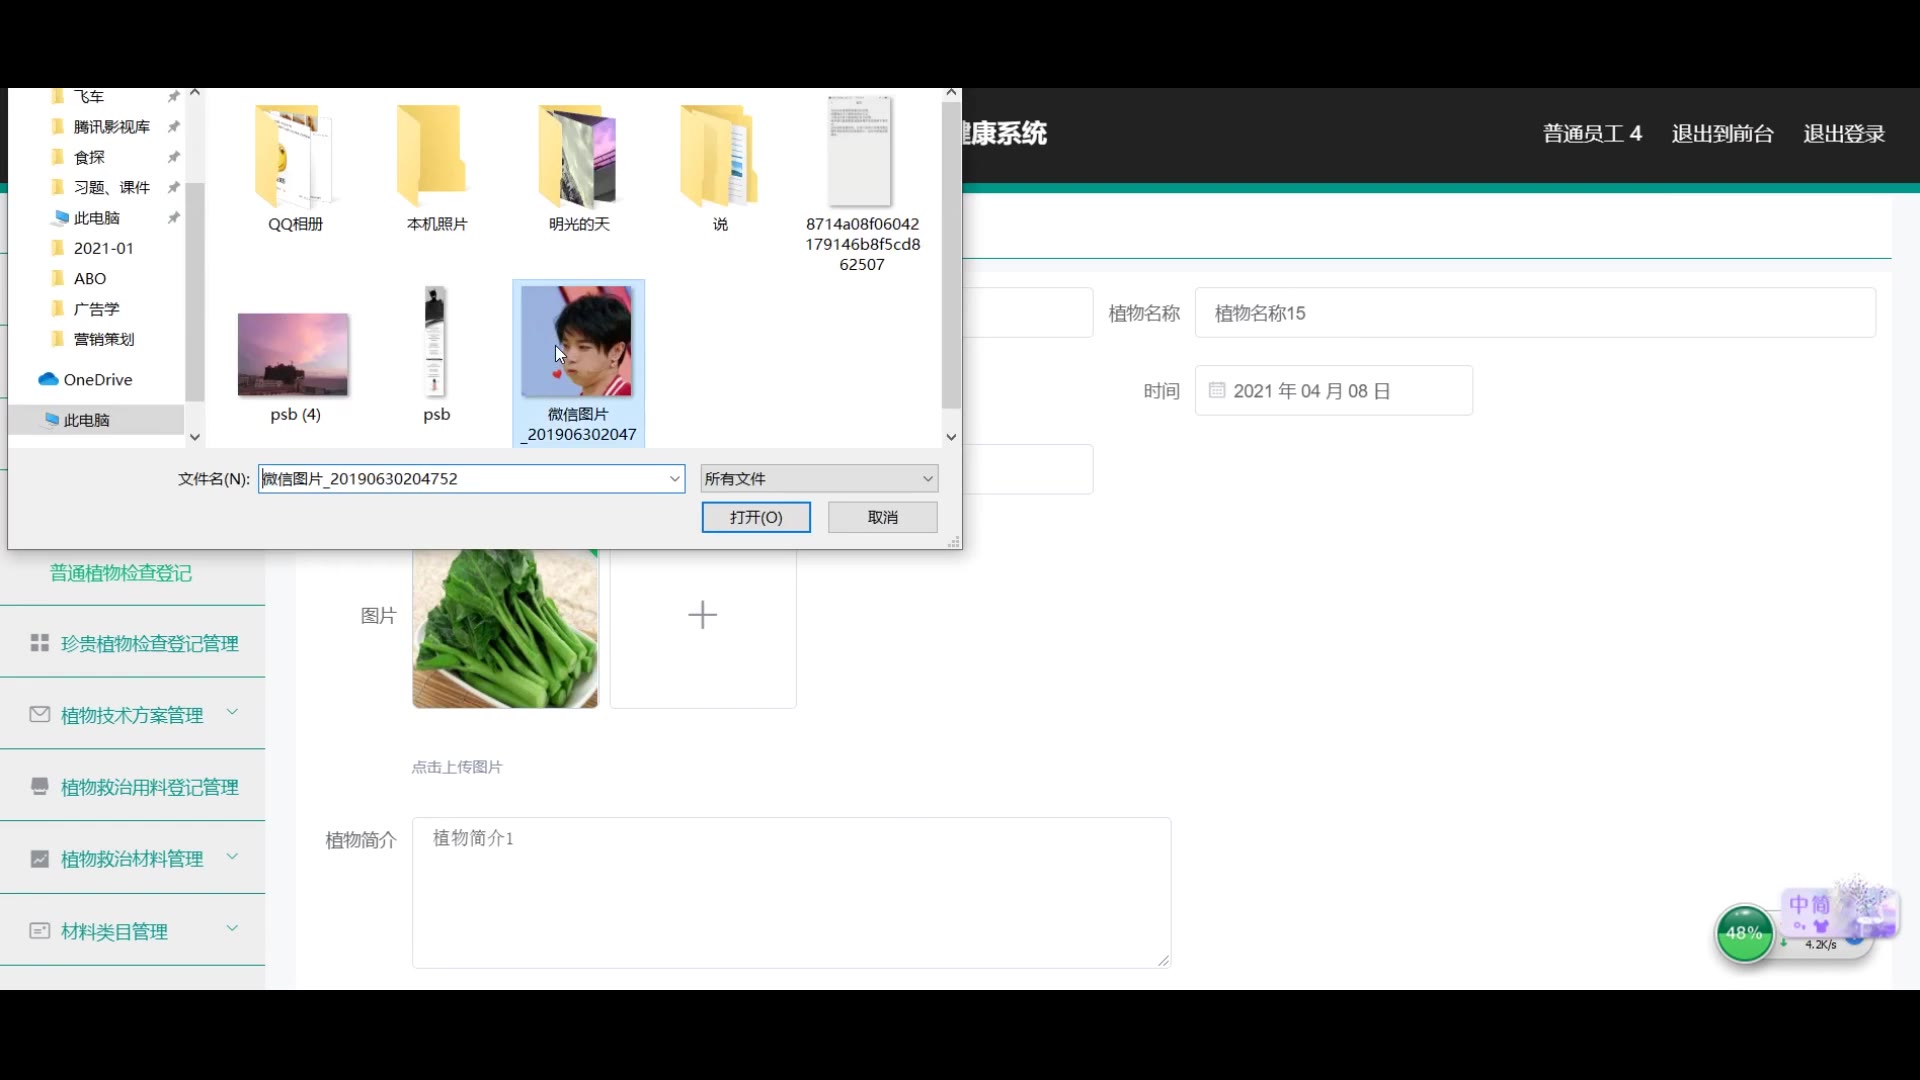Expand the 植物技术方案管理 menu chevron
This screenshot has width=1920, height=1080.
pos(232,713)
